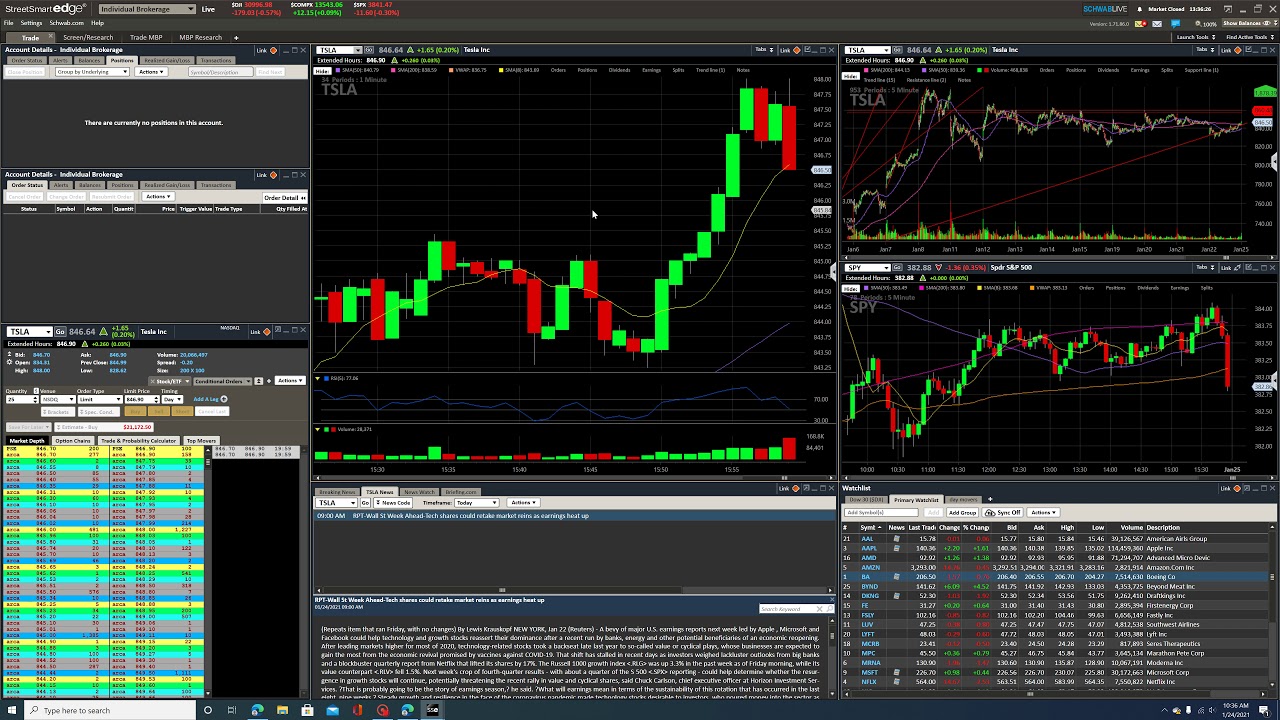Remove the Stock/ETF order leg X

click(152, 381)
